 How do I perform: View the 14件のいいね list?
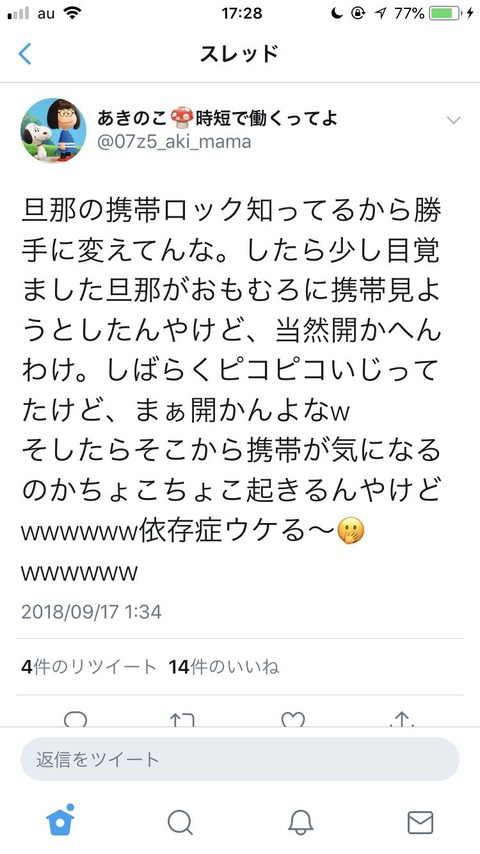point(224,667)
